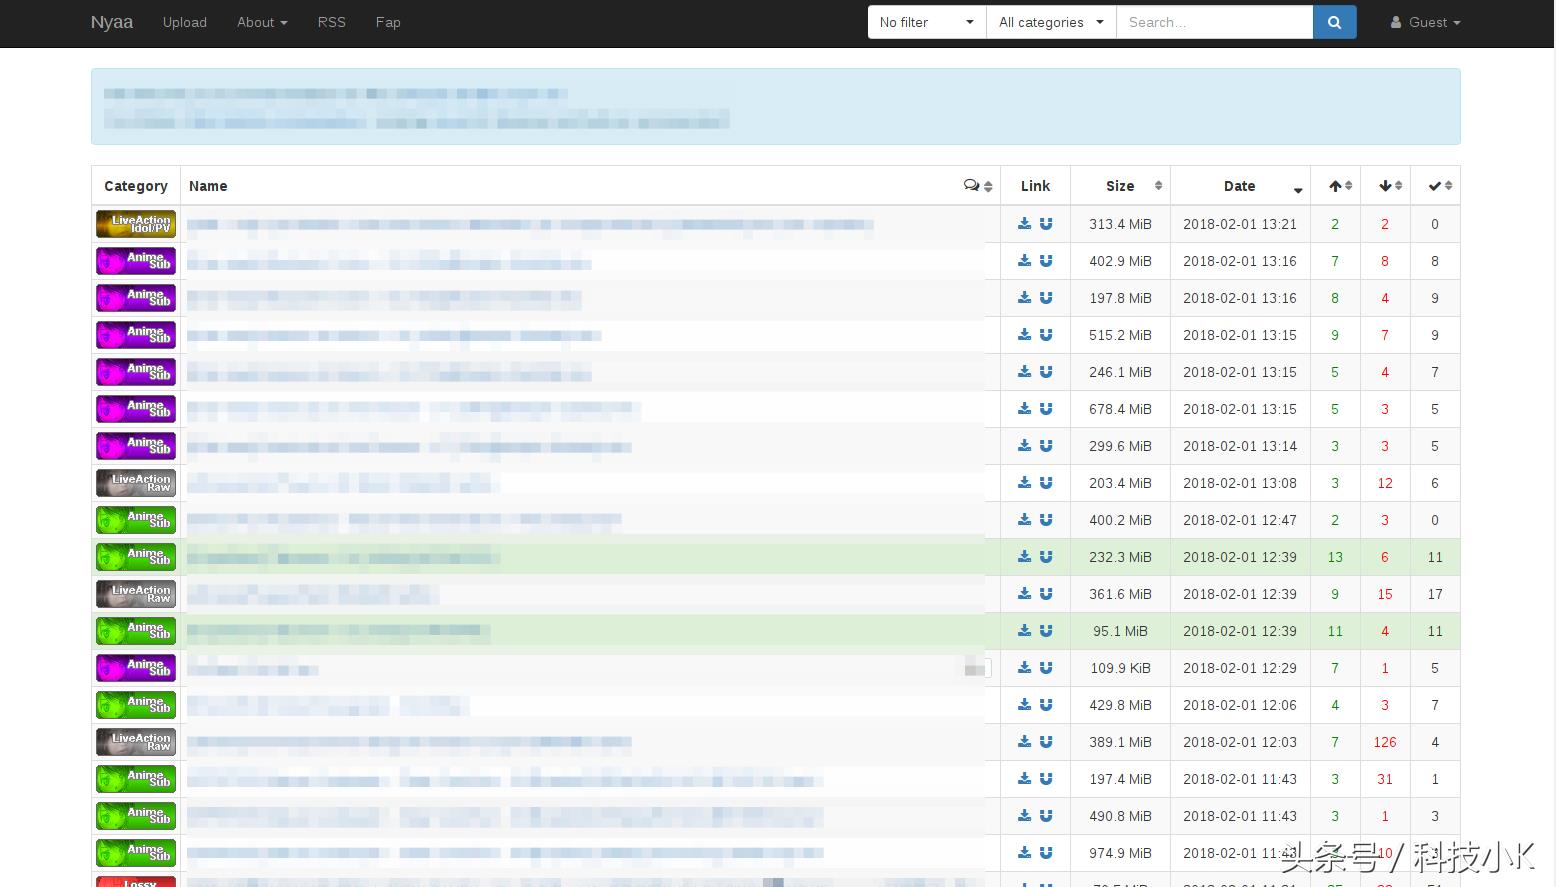Click LiveAction Raw badge on 203.4 MiB row
Image resolution: width=1556 pixels, height=887 pixels.
click(136, 483)
